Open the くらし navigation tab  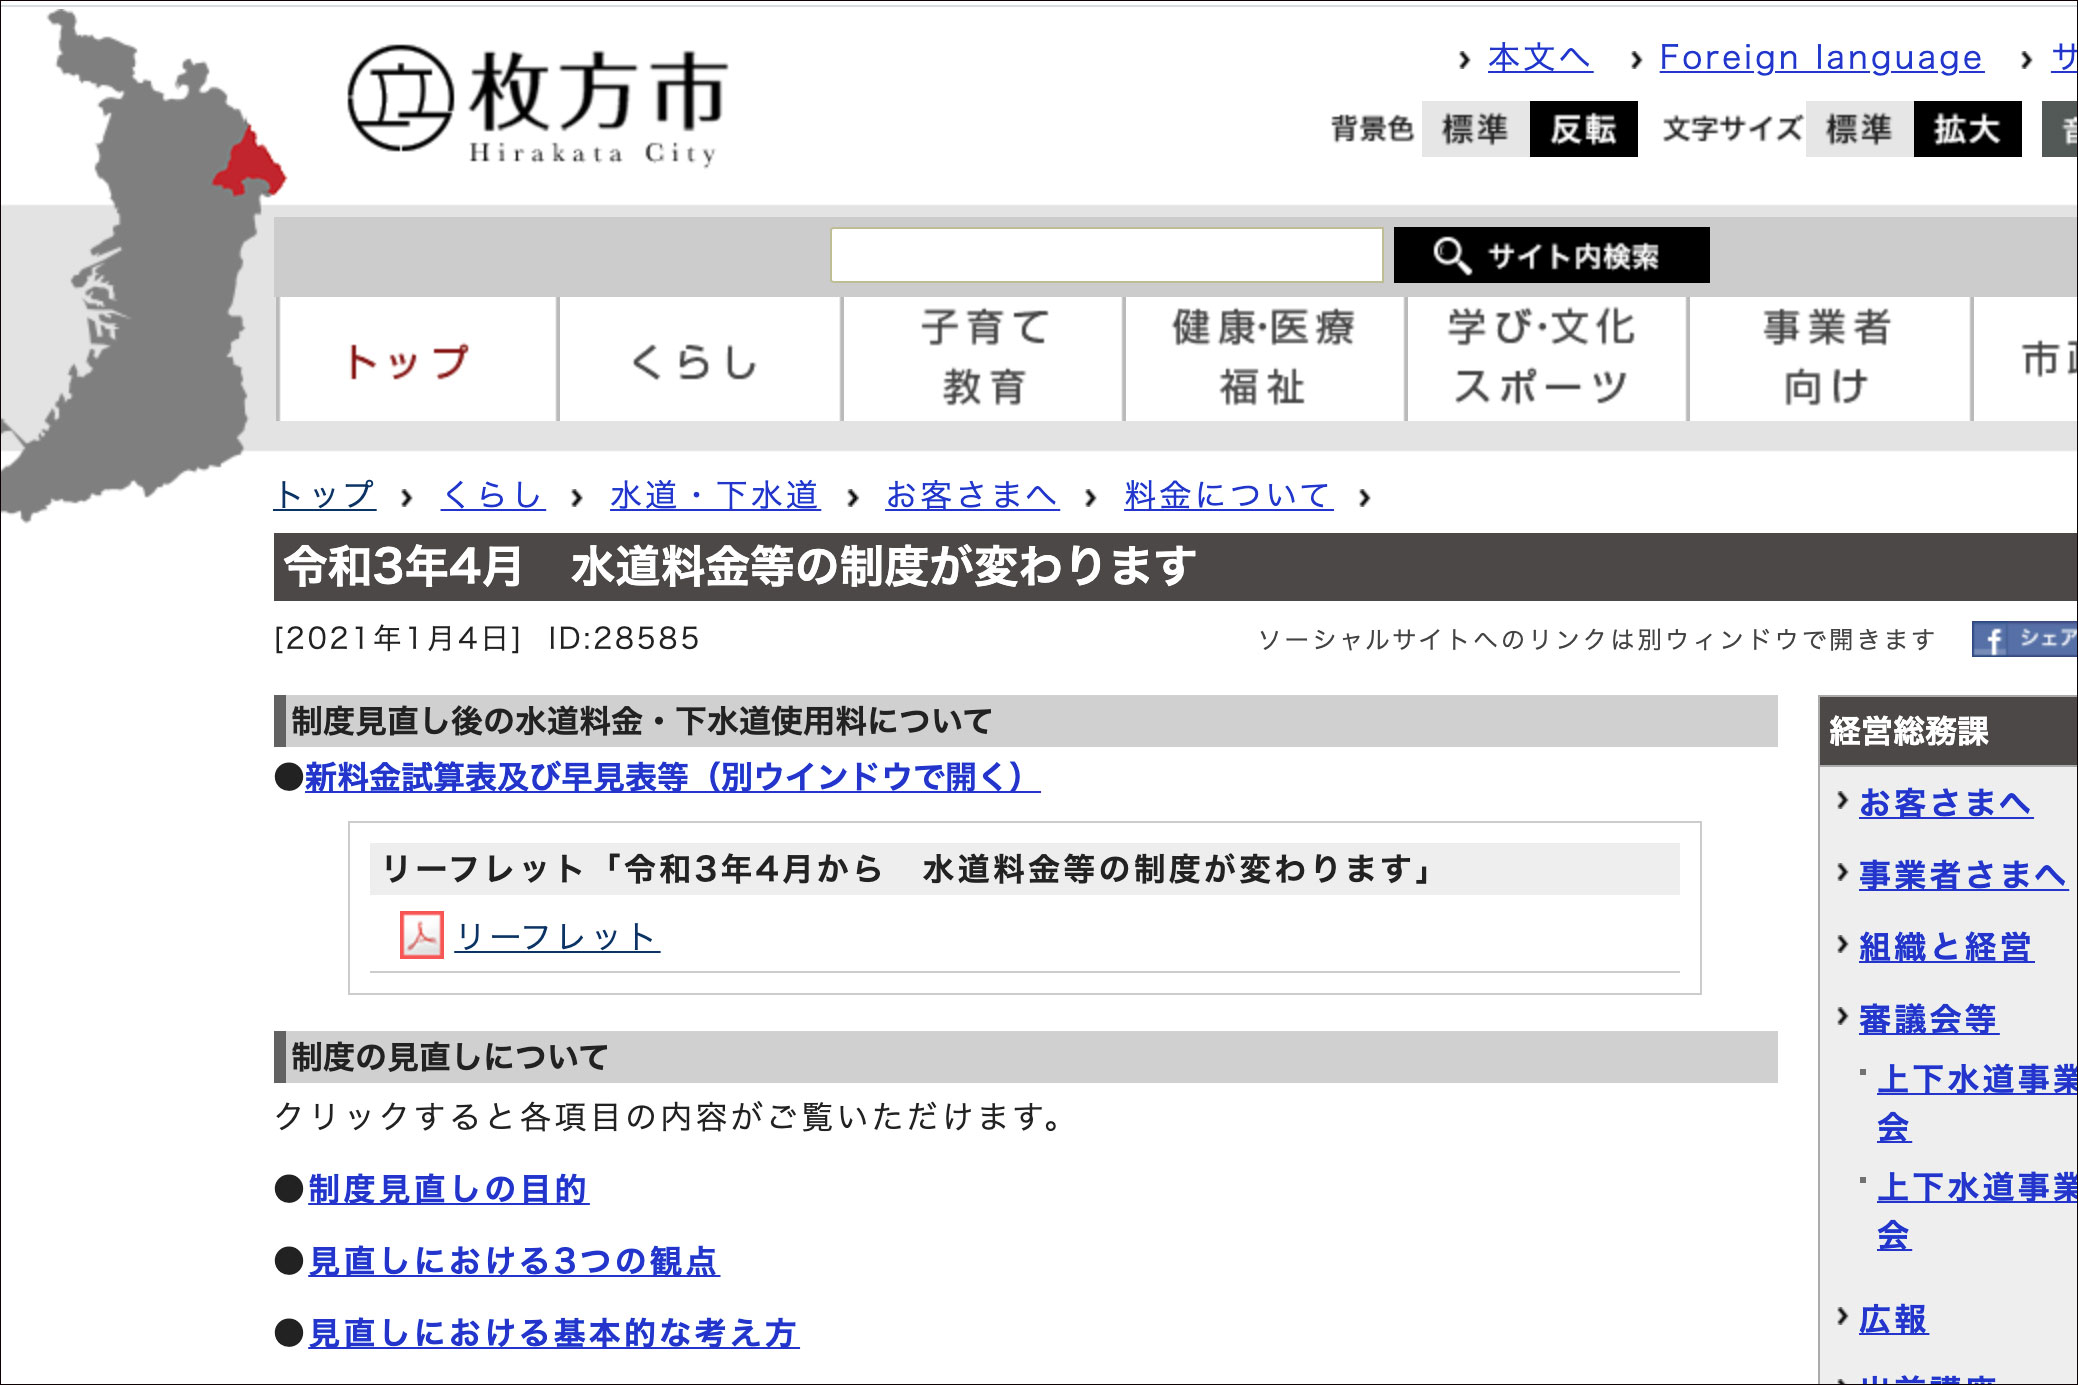698,360
